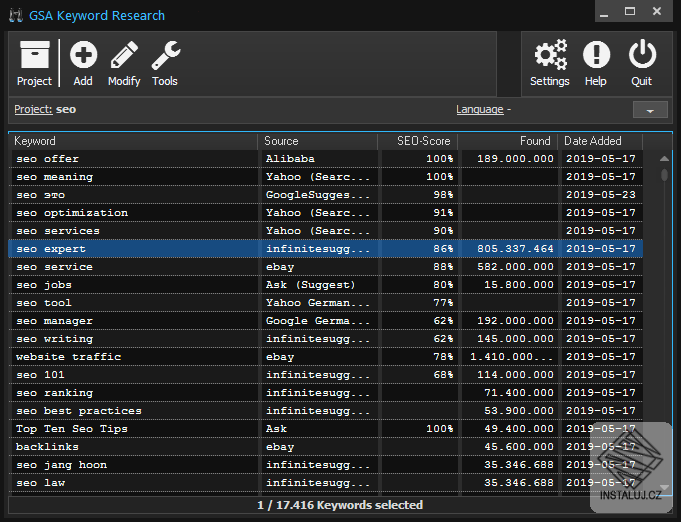Click the Project: link
The image size is (681, 522).
coord(33,109)
